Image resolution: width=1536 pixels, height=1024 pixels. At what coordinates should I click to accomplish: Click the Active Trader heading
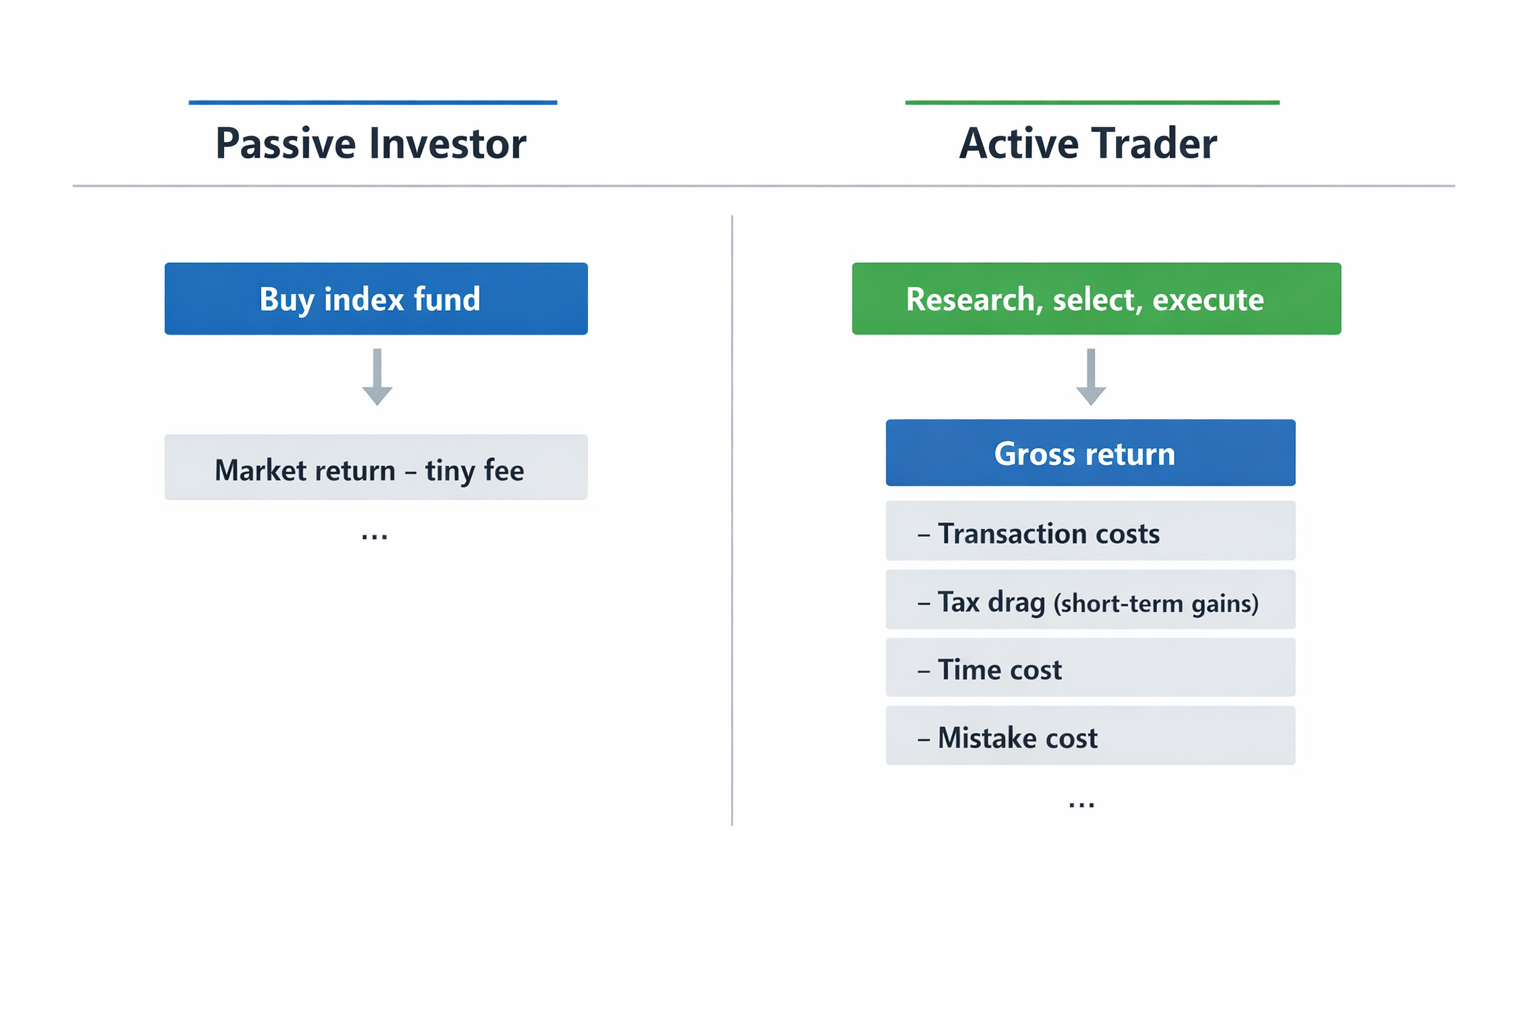coord(1088,144)
